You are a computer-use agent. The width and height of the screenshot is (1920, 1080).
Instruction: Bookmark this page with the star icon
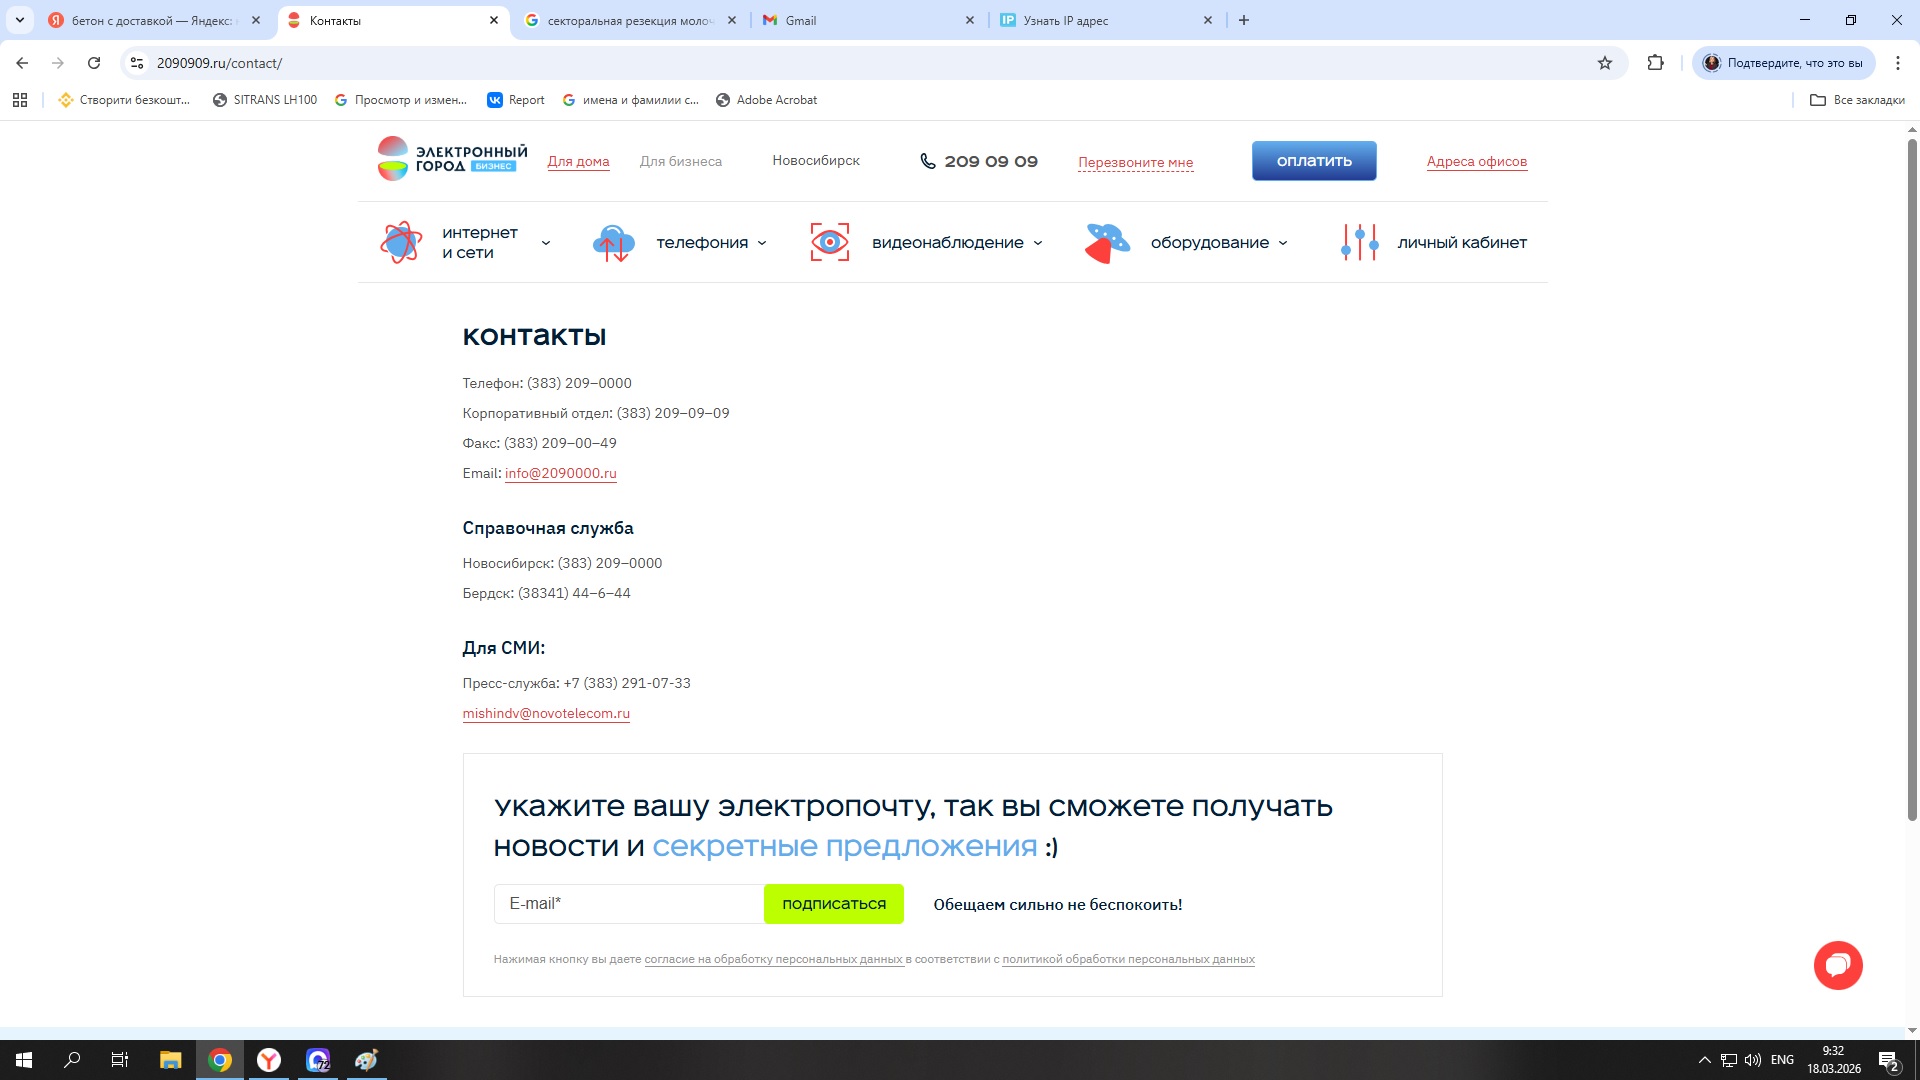[1605, 63]
